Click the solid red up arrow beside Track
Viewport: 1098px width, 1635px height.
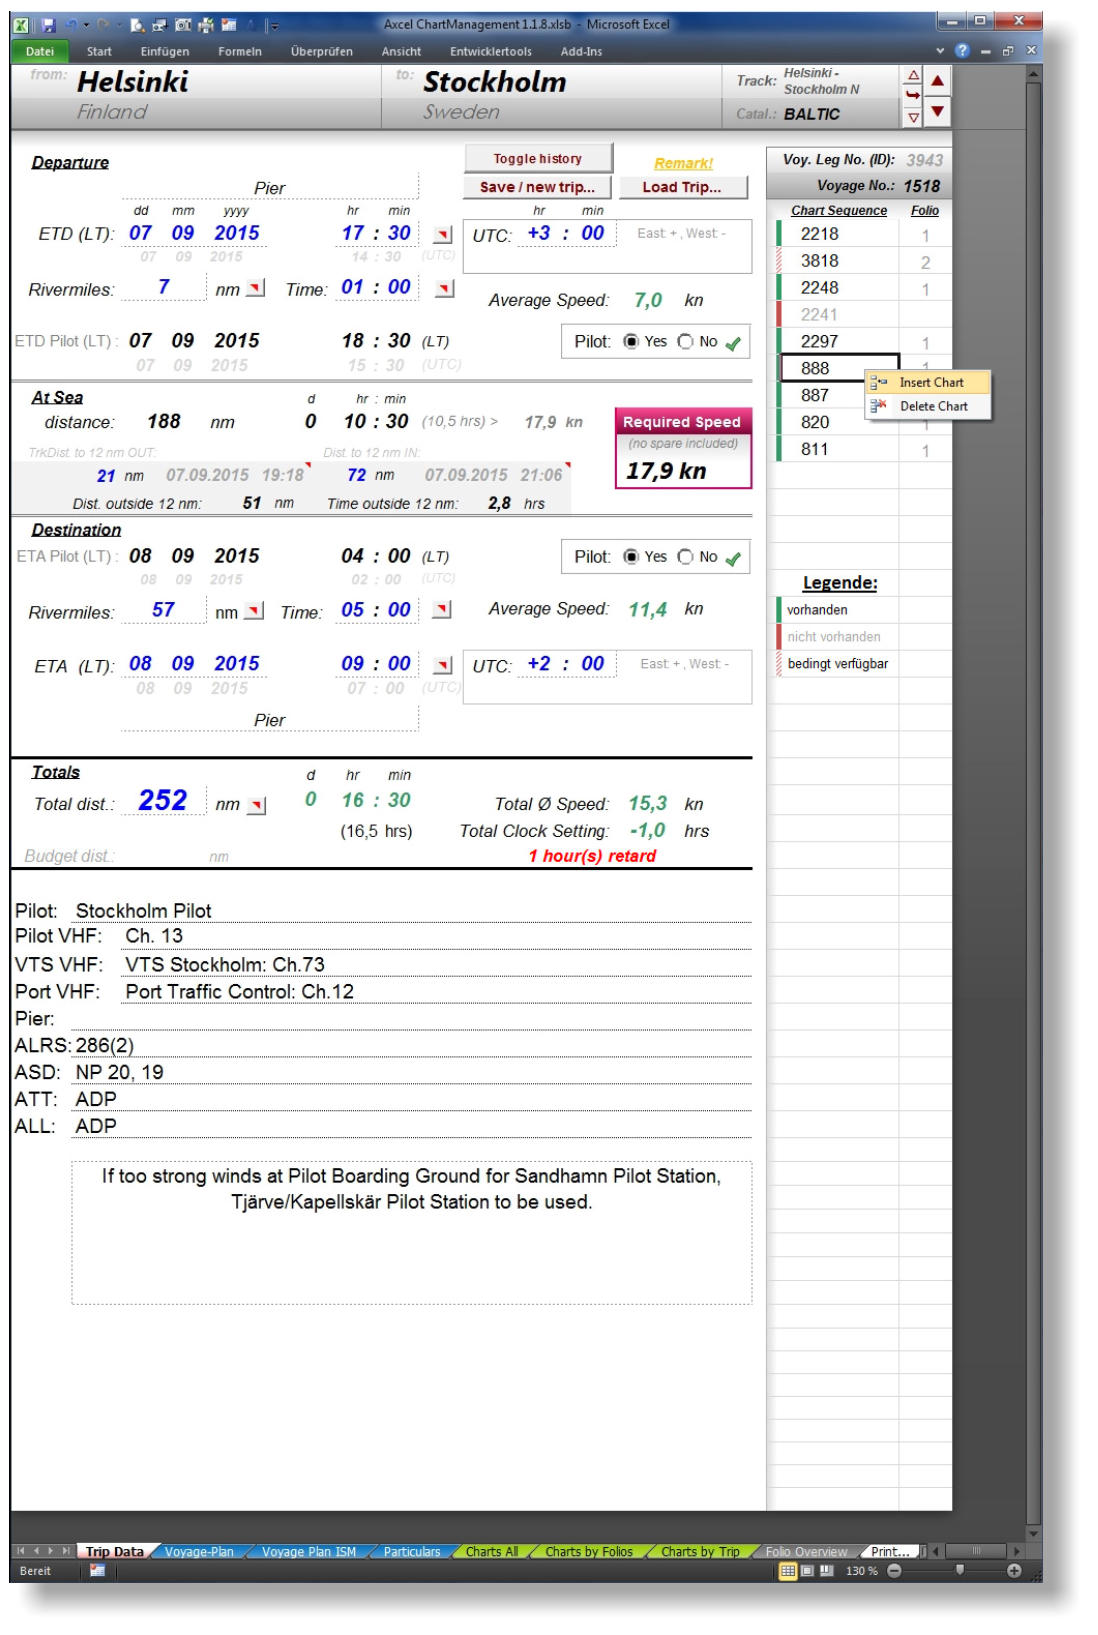point(937,81)
